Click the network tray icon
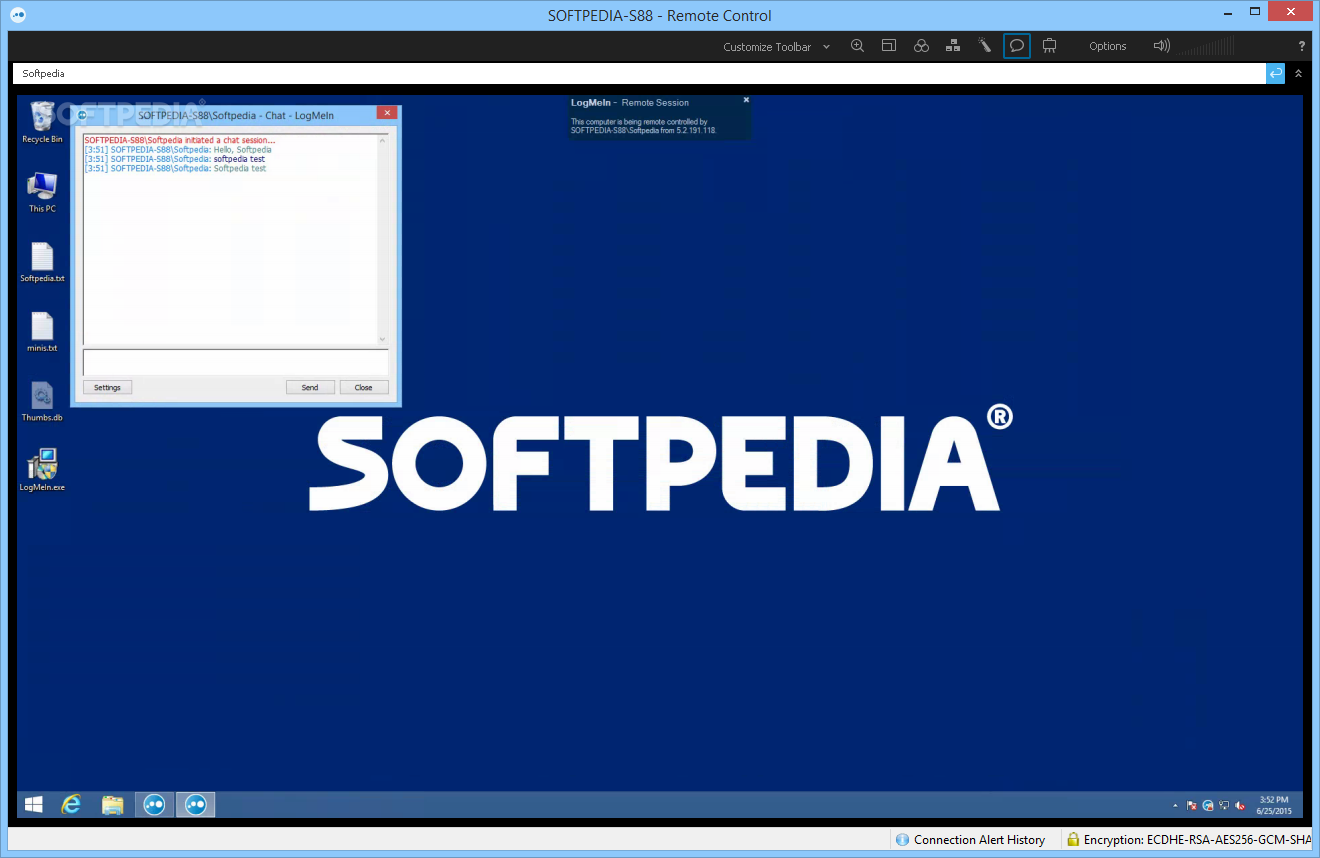Viewport: 1320px width, 858px height. coord(1224,805)
